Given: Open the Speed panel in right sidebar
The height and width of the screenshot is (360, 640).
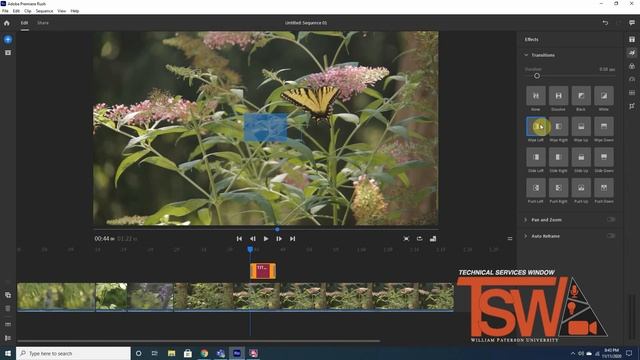Looking at the screenshot, I should pos(632,79).
